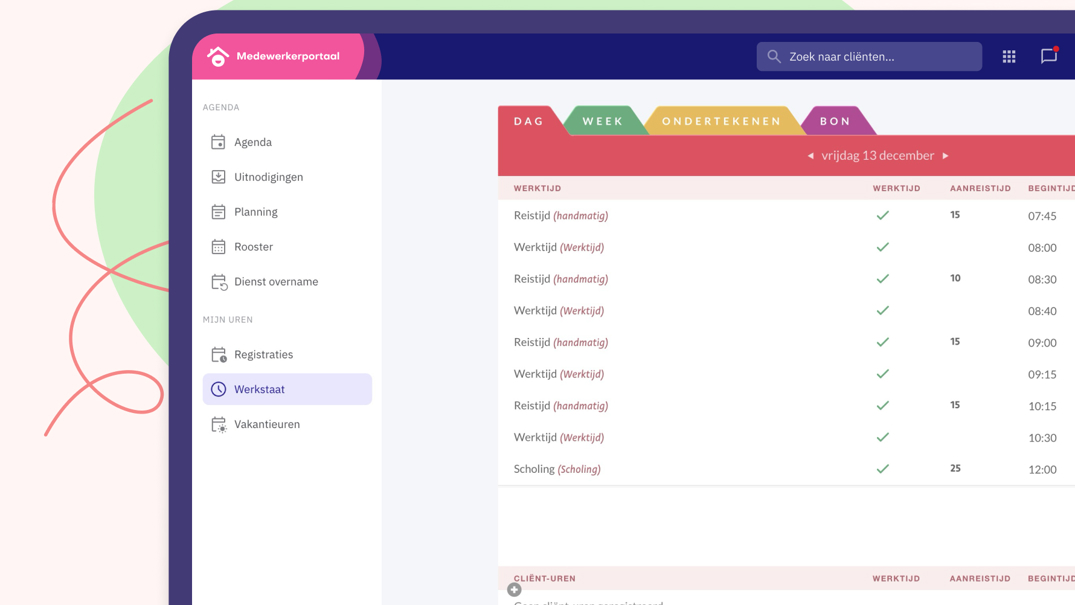Viewport: 1075px width, 605px height.
Task: Go to next day arrow
Action: coord(946,156)
